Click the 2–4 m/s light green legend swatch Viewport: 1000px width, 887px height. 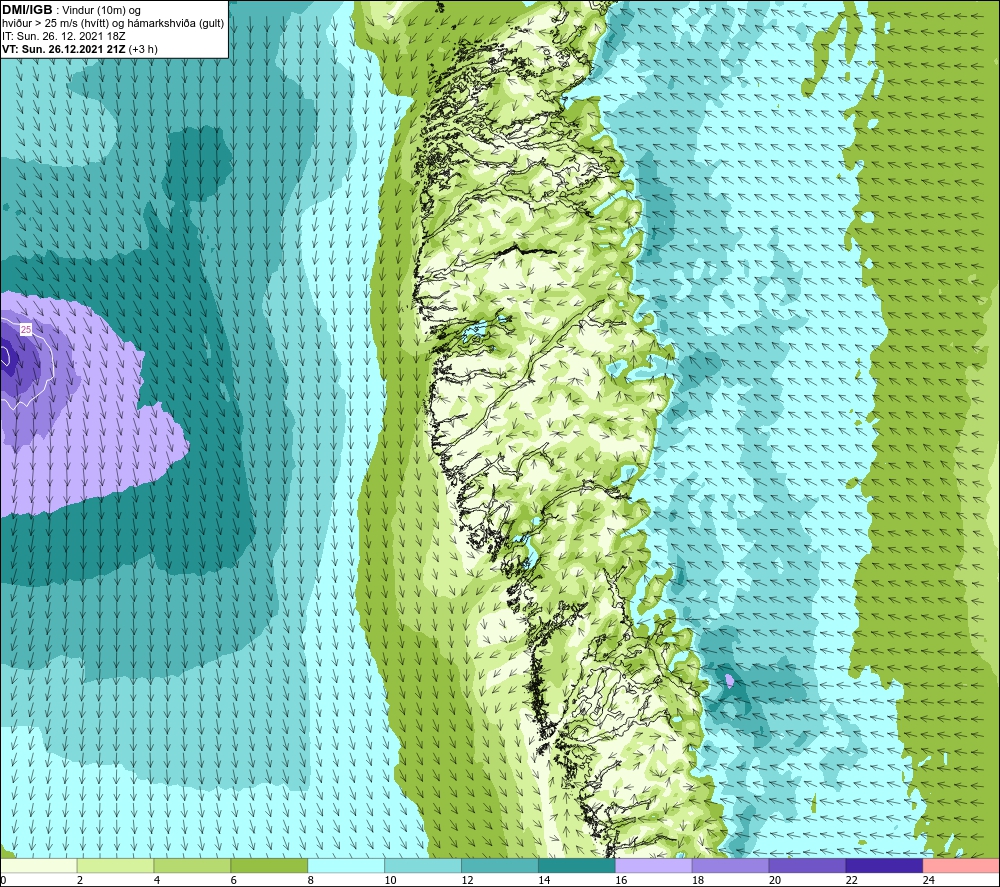115,865
